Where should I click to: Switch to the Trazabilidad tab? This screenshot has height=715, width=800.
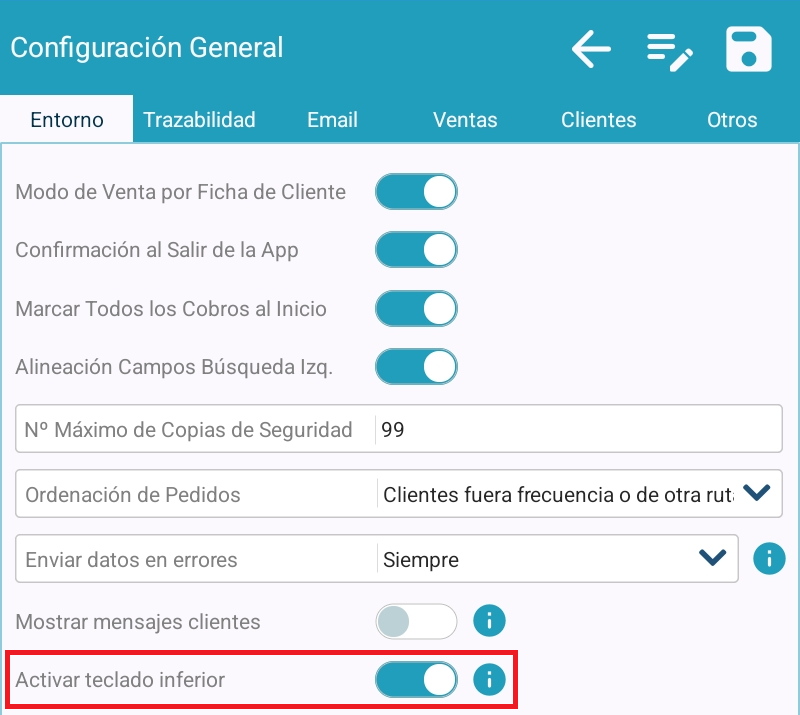(199, 120)
